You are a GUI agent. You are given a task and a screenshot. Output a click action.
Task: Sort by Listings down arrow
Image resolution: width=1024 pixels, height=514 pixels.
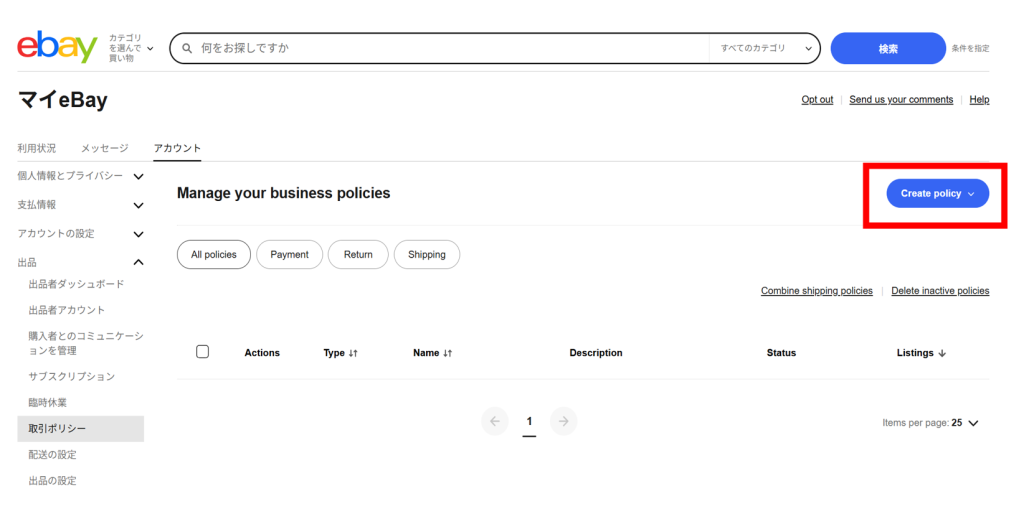click(942, 353)
